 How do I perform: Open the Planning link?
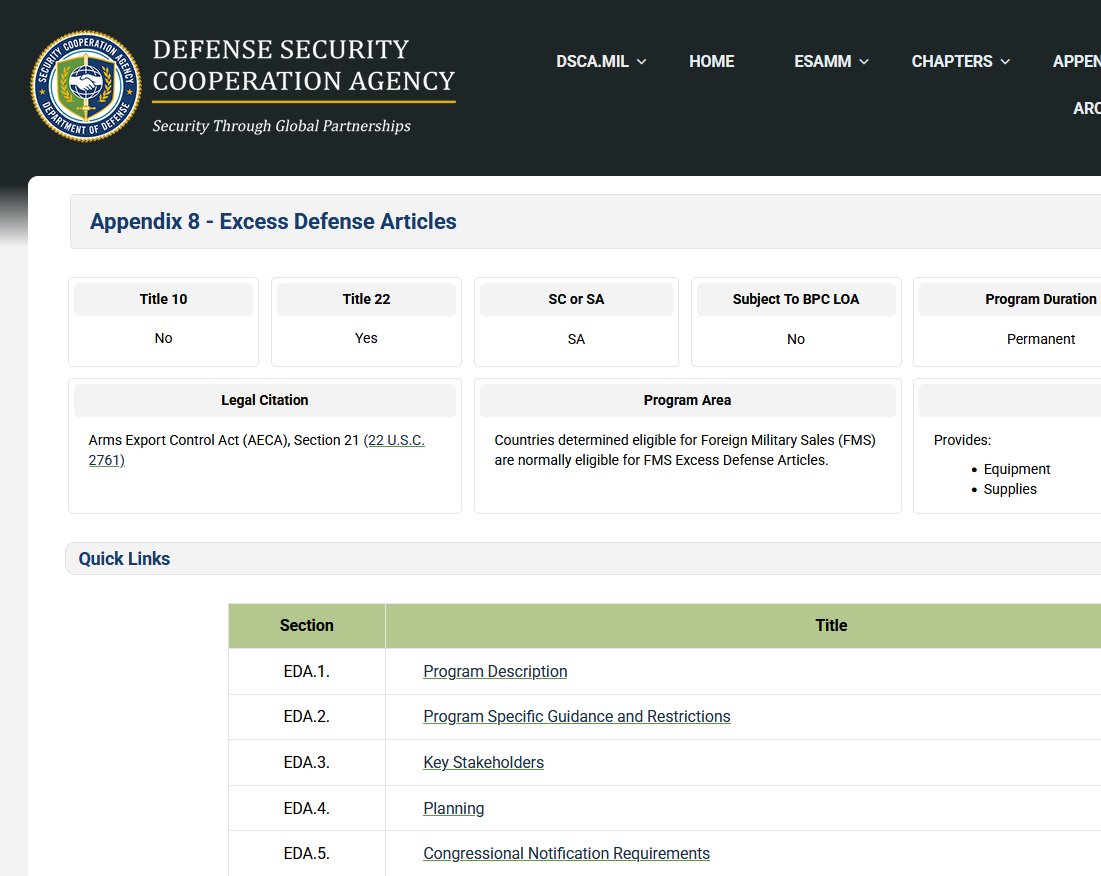pos(454,809)
